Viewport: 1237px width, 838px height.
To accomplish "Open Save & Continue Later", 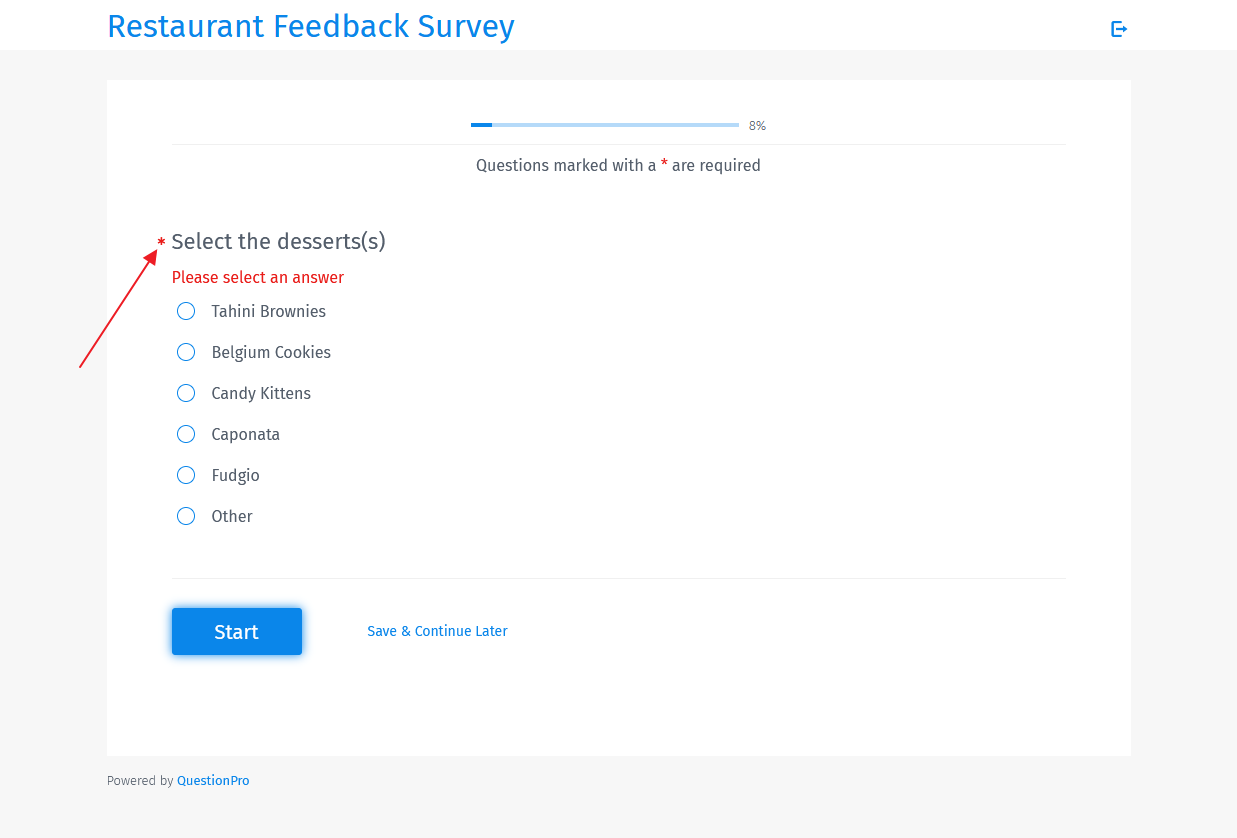I will point(437,631).
